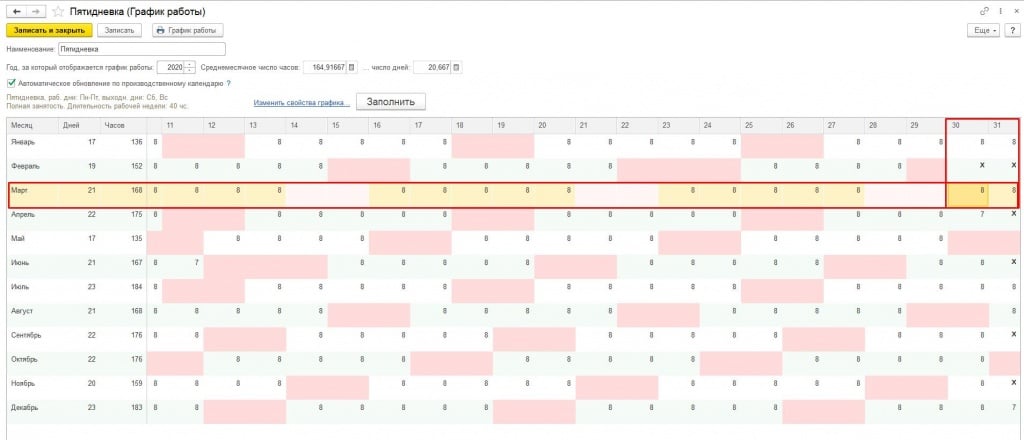Screen dimensions: 1024x440
Task: Click the Часов column header
Action: [x=115, y=125]
